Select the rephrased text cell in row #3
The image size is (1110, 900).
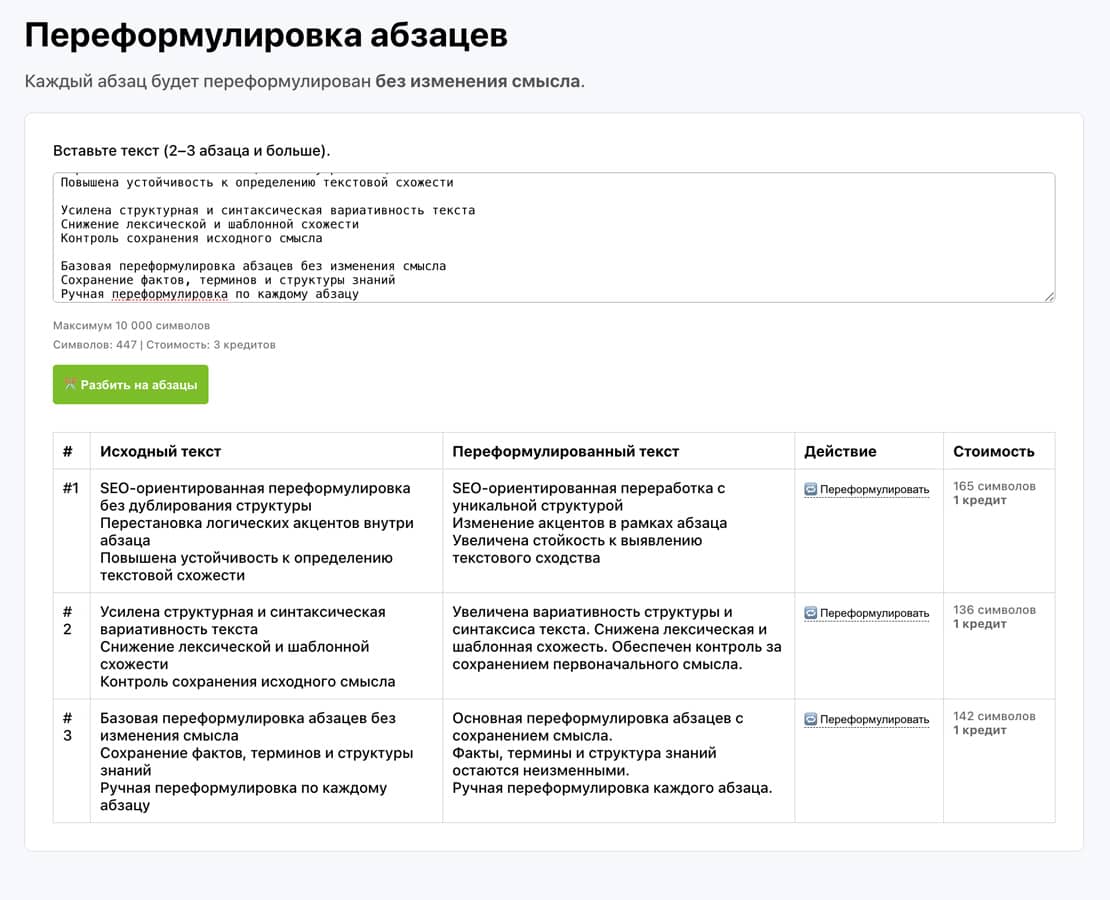click(617, 753)
